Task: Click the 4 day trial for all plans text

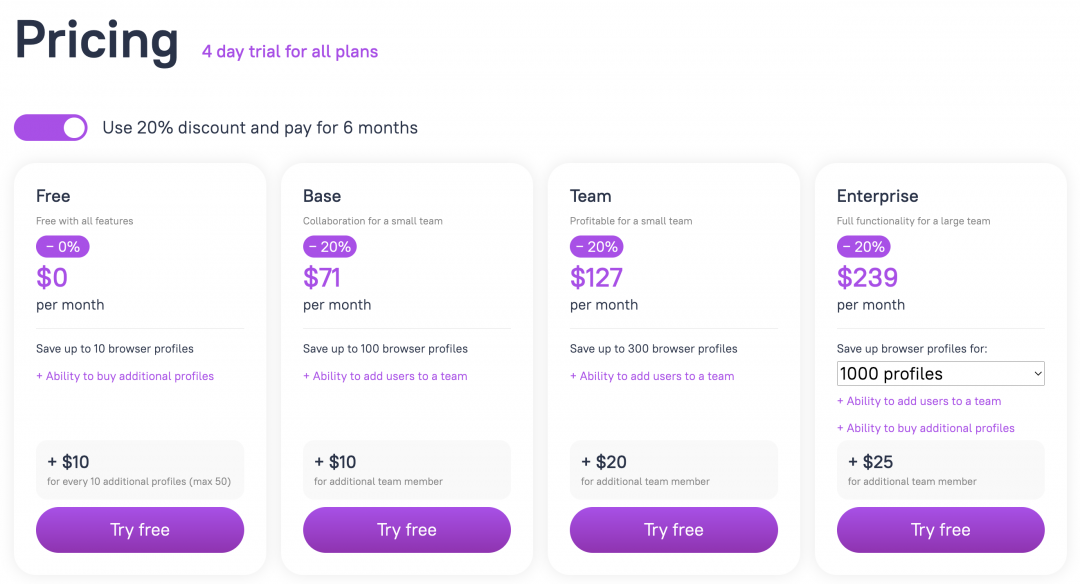Action: coord(290,51)
